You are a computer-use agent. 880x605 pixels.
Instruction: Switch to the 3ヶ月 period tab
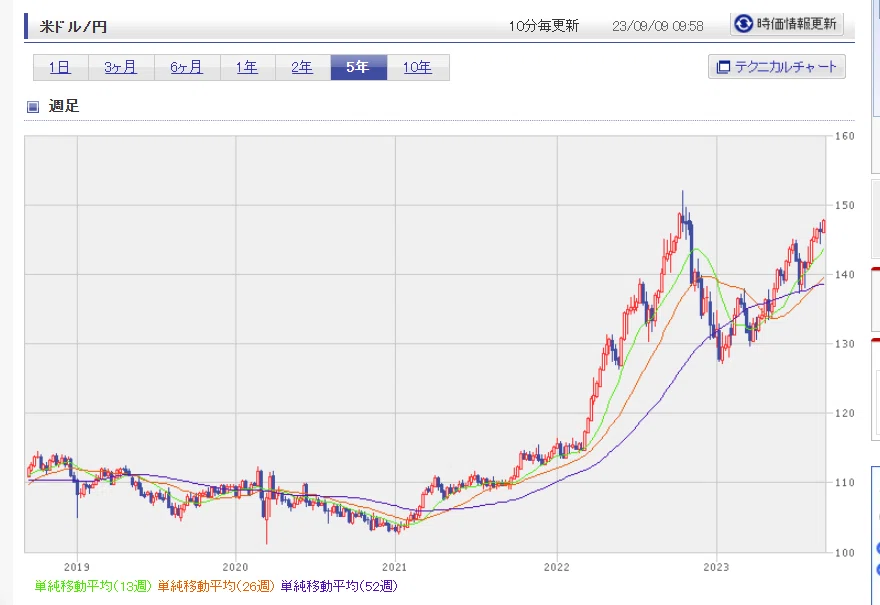point(121,67)
